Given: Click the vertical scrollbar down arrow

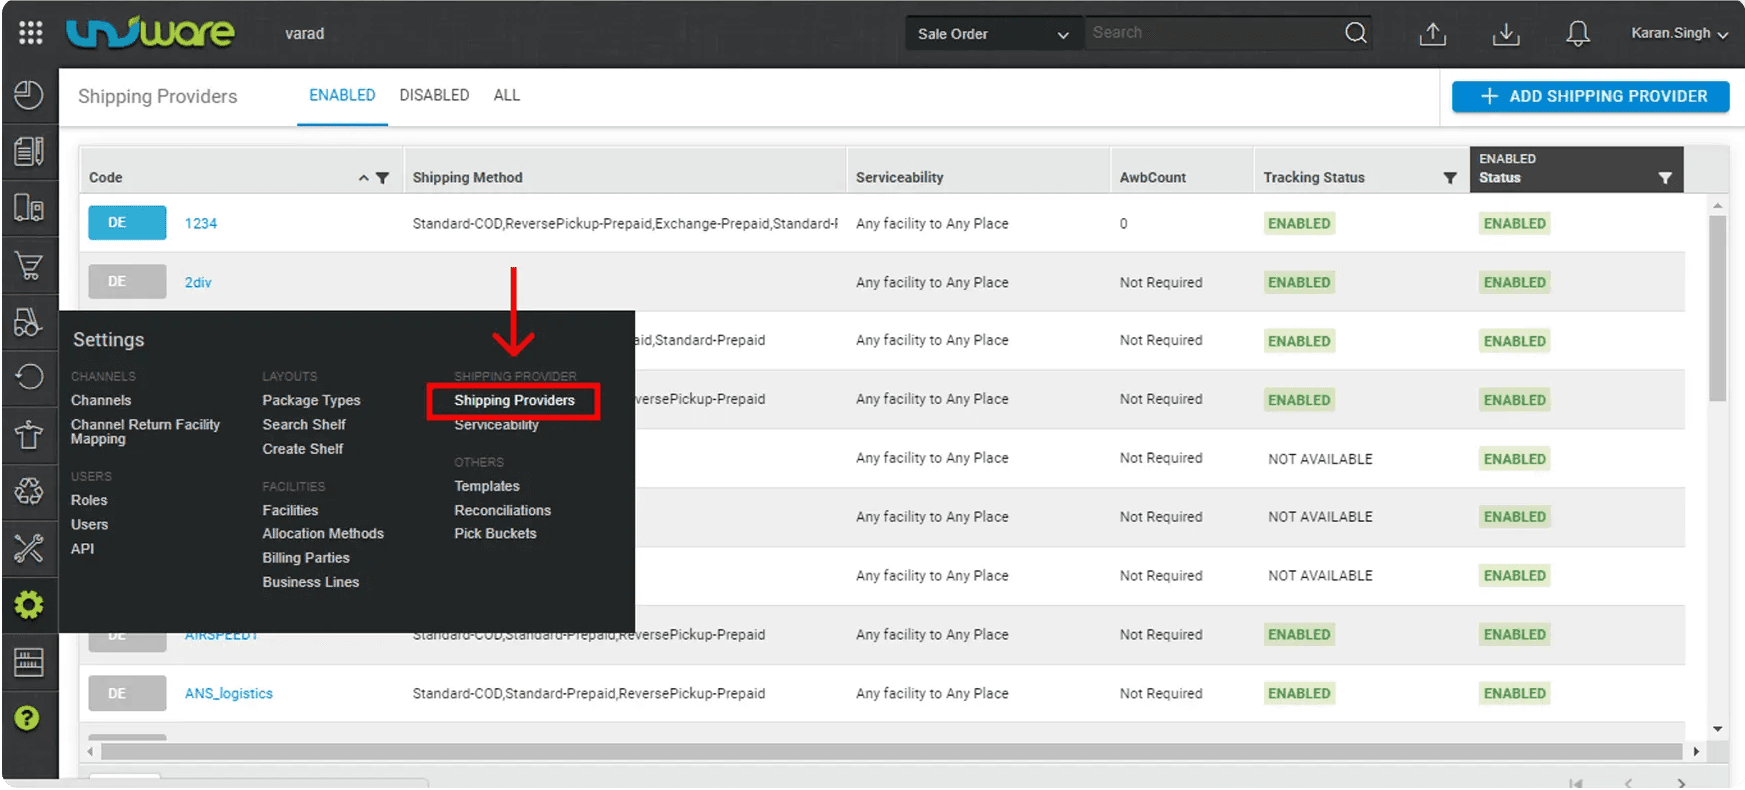Looking at the screenshot, I should point(1718,729).
